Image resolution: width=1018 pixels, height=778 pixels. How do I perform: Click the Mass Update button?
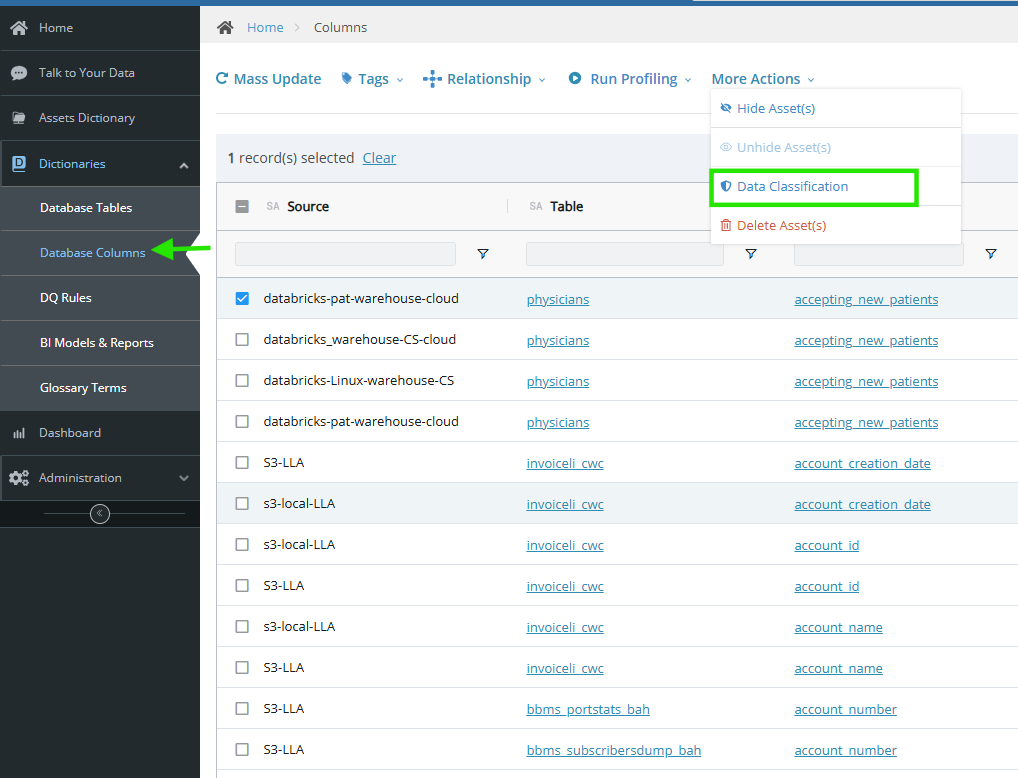269,79
